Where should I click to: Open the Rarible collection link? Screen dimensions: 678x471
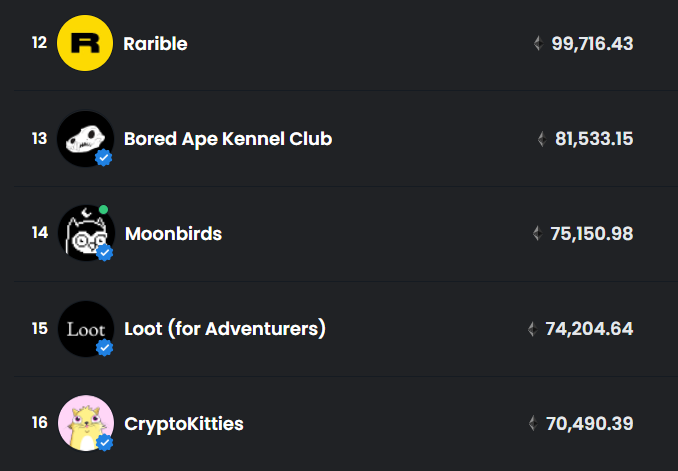click(155, 44)
